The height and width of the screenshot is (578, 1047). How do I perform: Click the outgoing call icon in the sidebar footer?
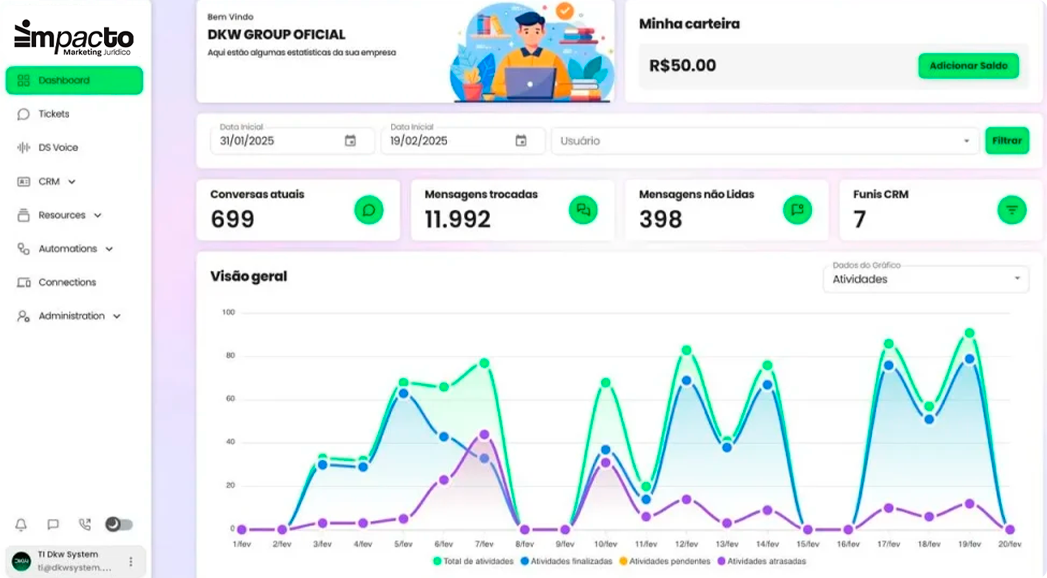84,524
